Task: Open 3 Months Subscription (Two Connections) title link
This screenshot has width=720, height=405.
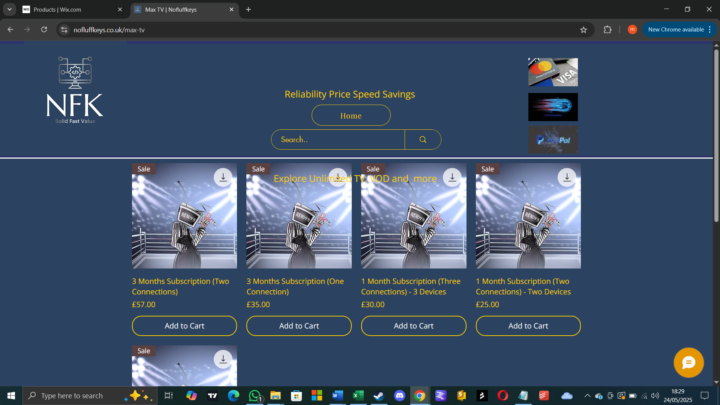Action: 180,287
